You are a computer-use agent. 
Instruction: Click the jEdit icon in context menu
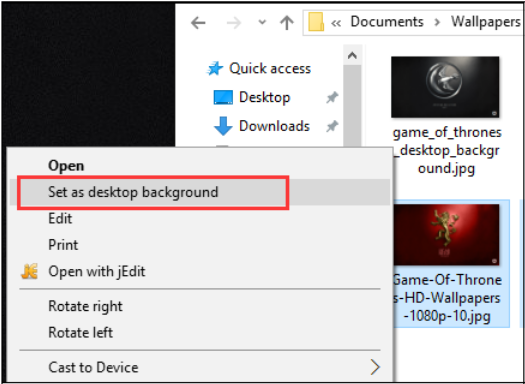click(29, 271)
